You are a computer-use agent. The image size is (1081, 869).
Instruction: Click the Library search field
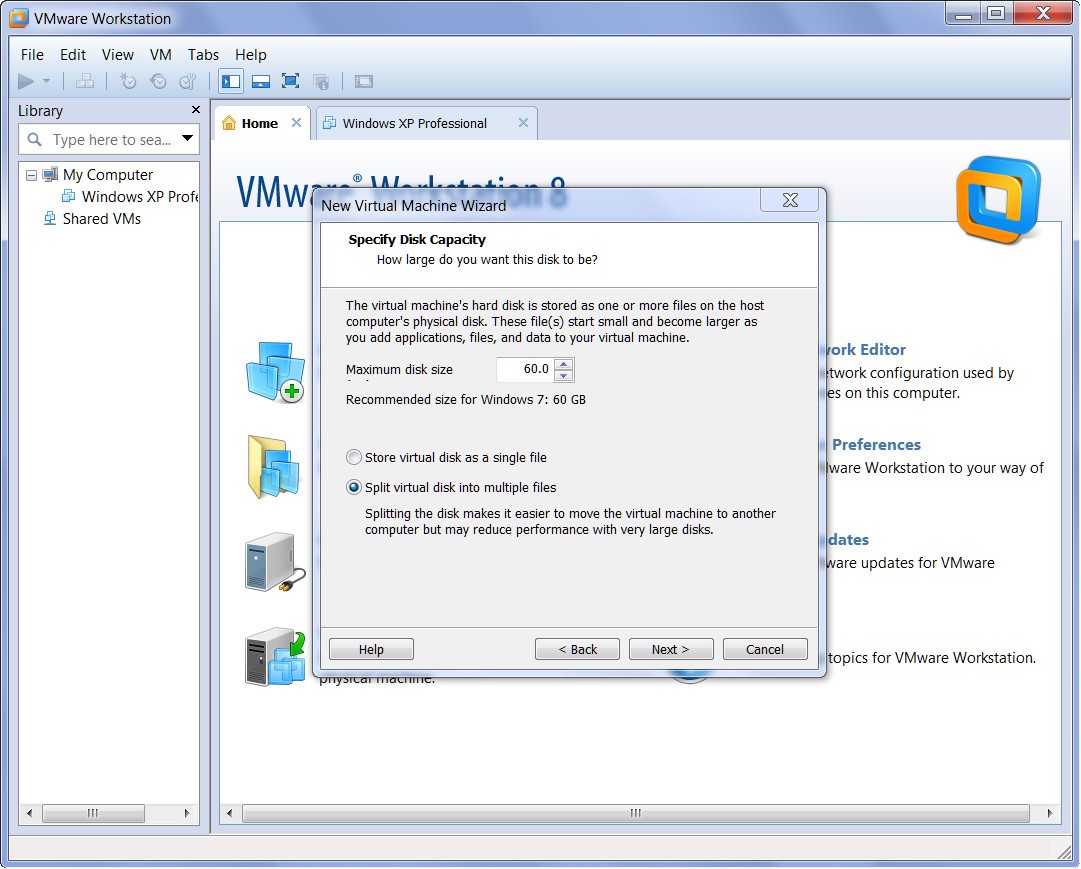pyautogui.click(x=108, y=139)
